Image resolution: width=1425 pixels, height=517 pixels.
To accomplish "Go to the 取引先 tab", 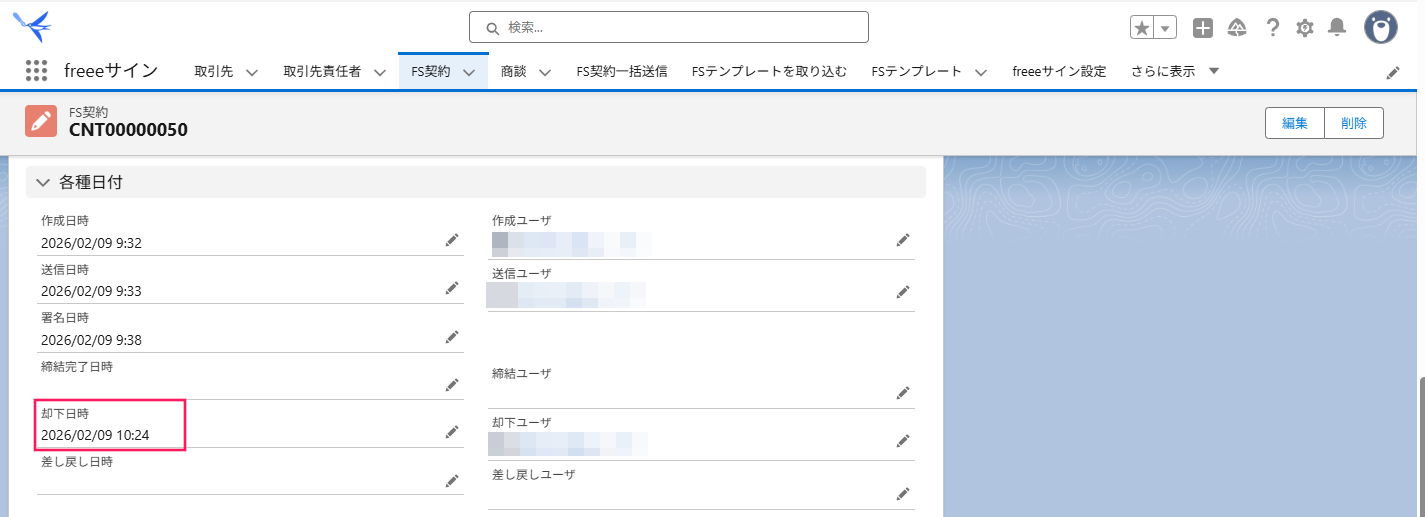I will click(x=213, y=71).
